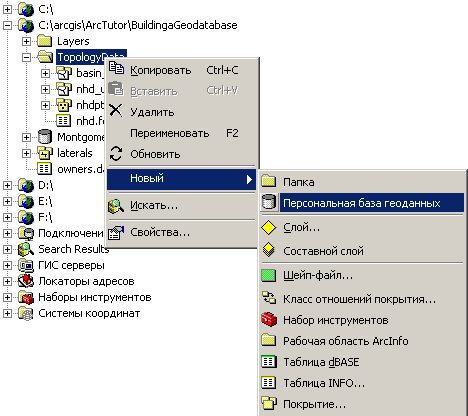
Task: Click the nhdpt point coverage icon
Action: pos(64,105)
